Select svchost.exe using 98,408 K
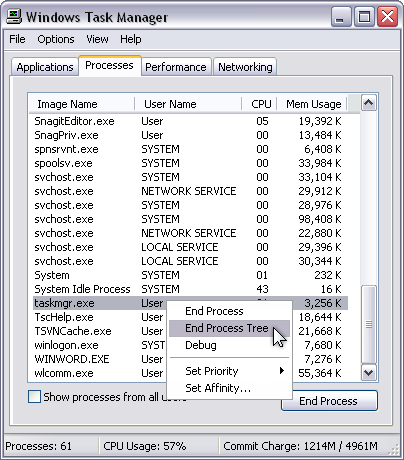The image size is (404, 460). pos(190,219)
